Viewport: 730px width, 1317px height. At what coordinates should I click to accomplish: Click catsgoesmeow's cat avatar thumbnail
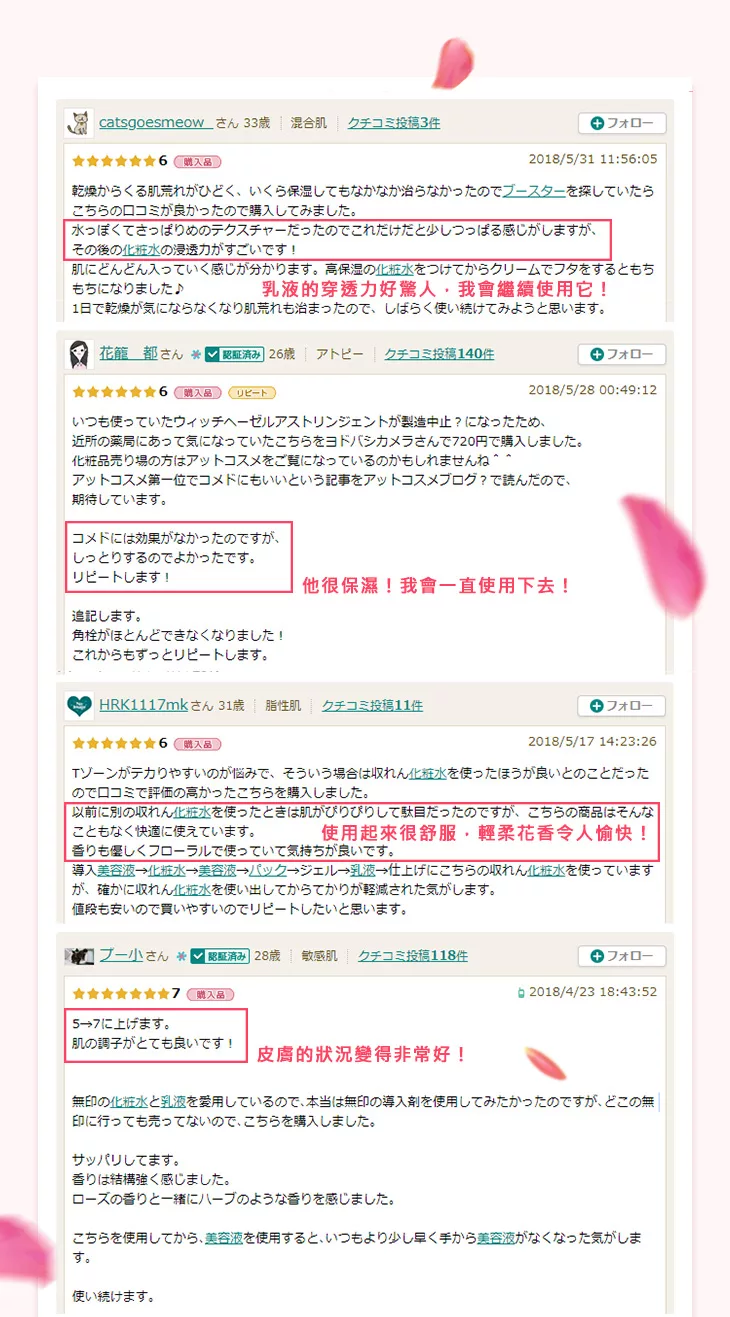(x=79, y=123)
